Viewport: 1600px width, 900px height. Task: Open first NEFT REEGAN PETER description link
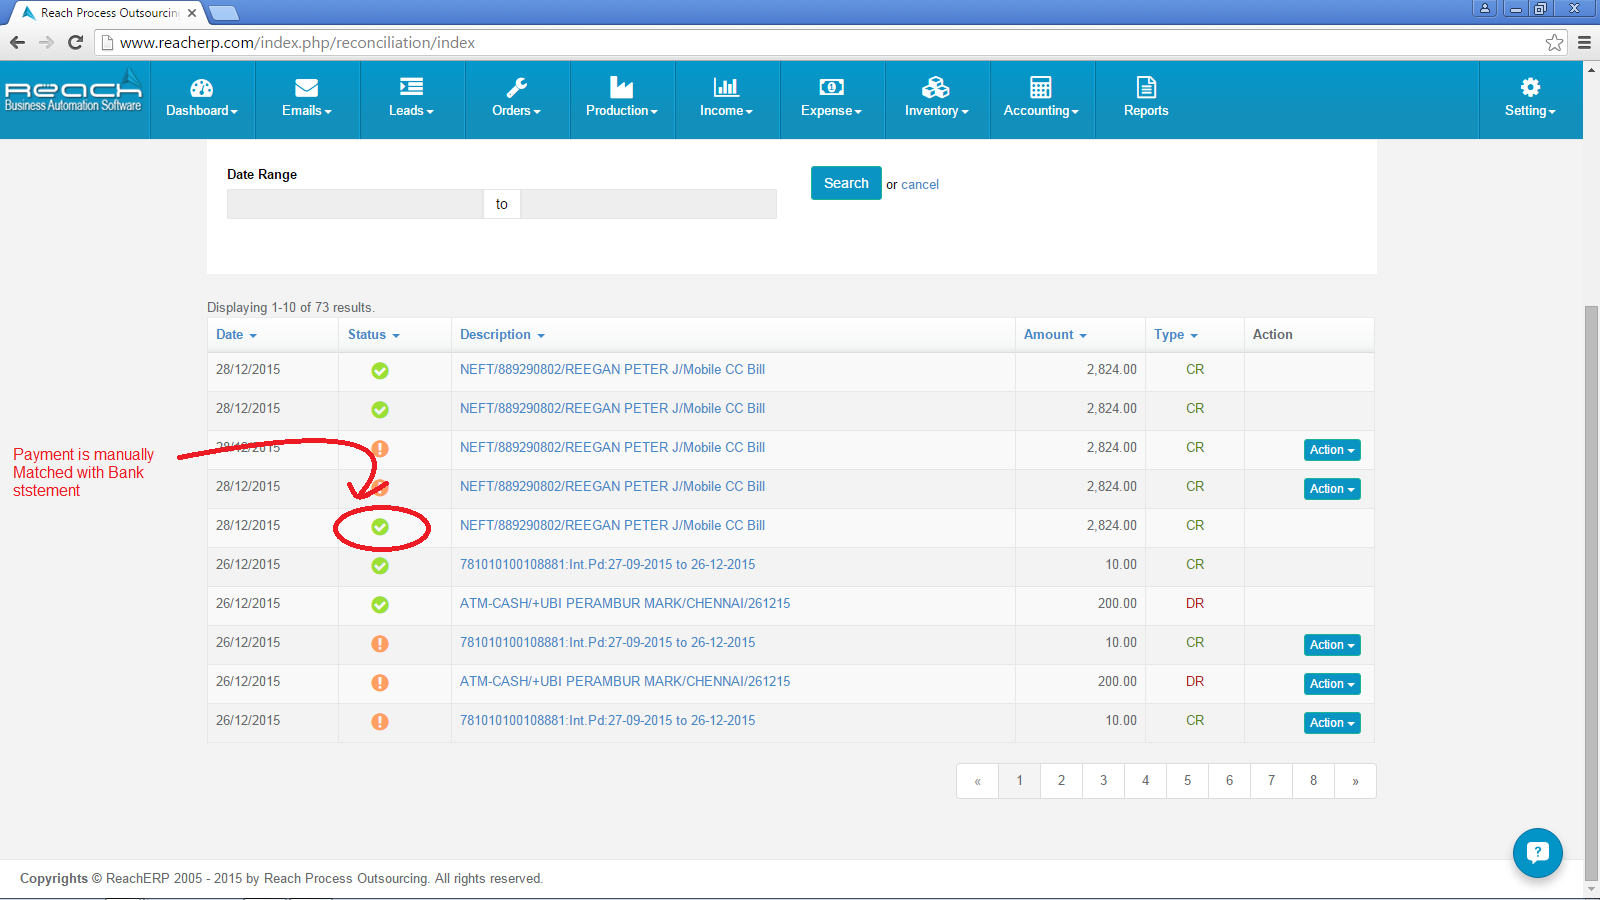612,370
